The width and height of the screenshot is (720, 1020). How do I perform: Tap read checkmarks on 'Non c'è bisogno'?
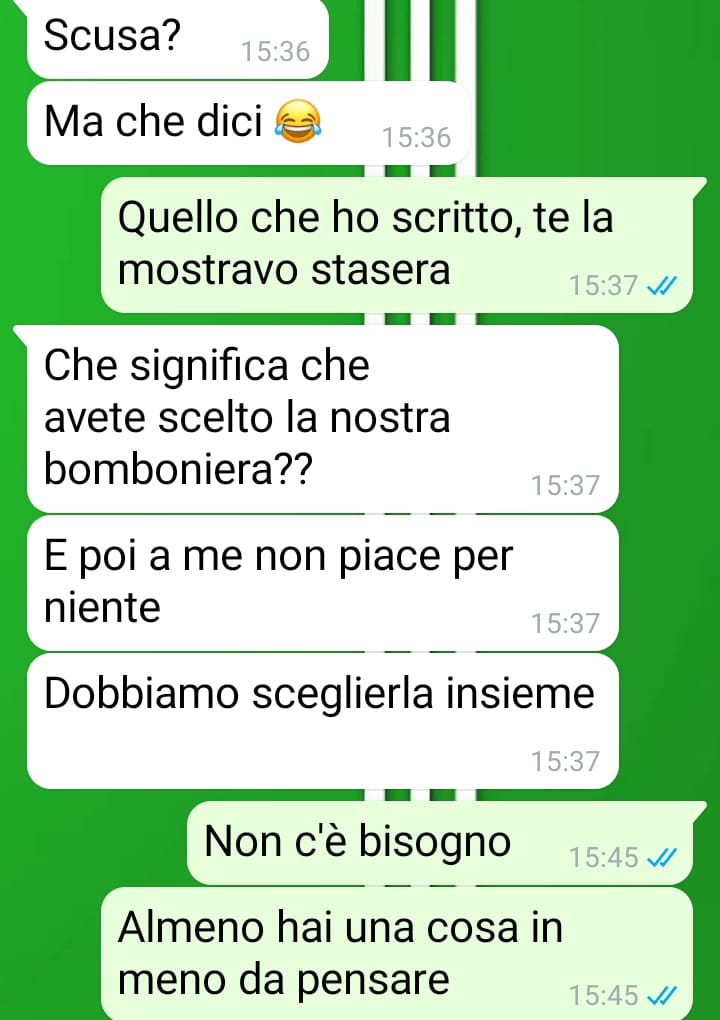[x=662, y=857]
